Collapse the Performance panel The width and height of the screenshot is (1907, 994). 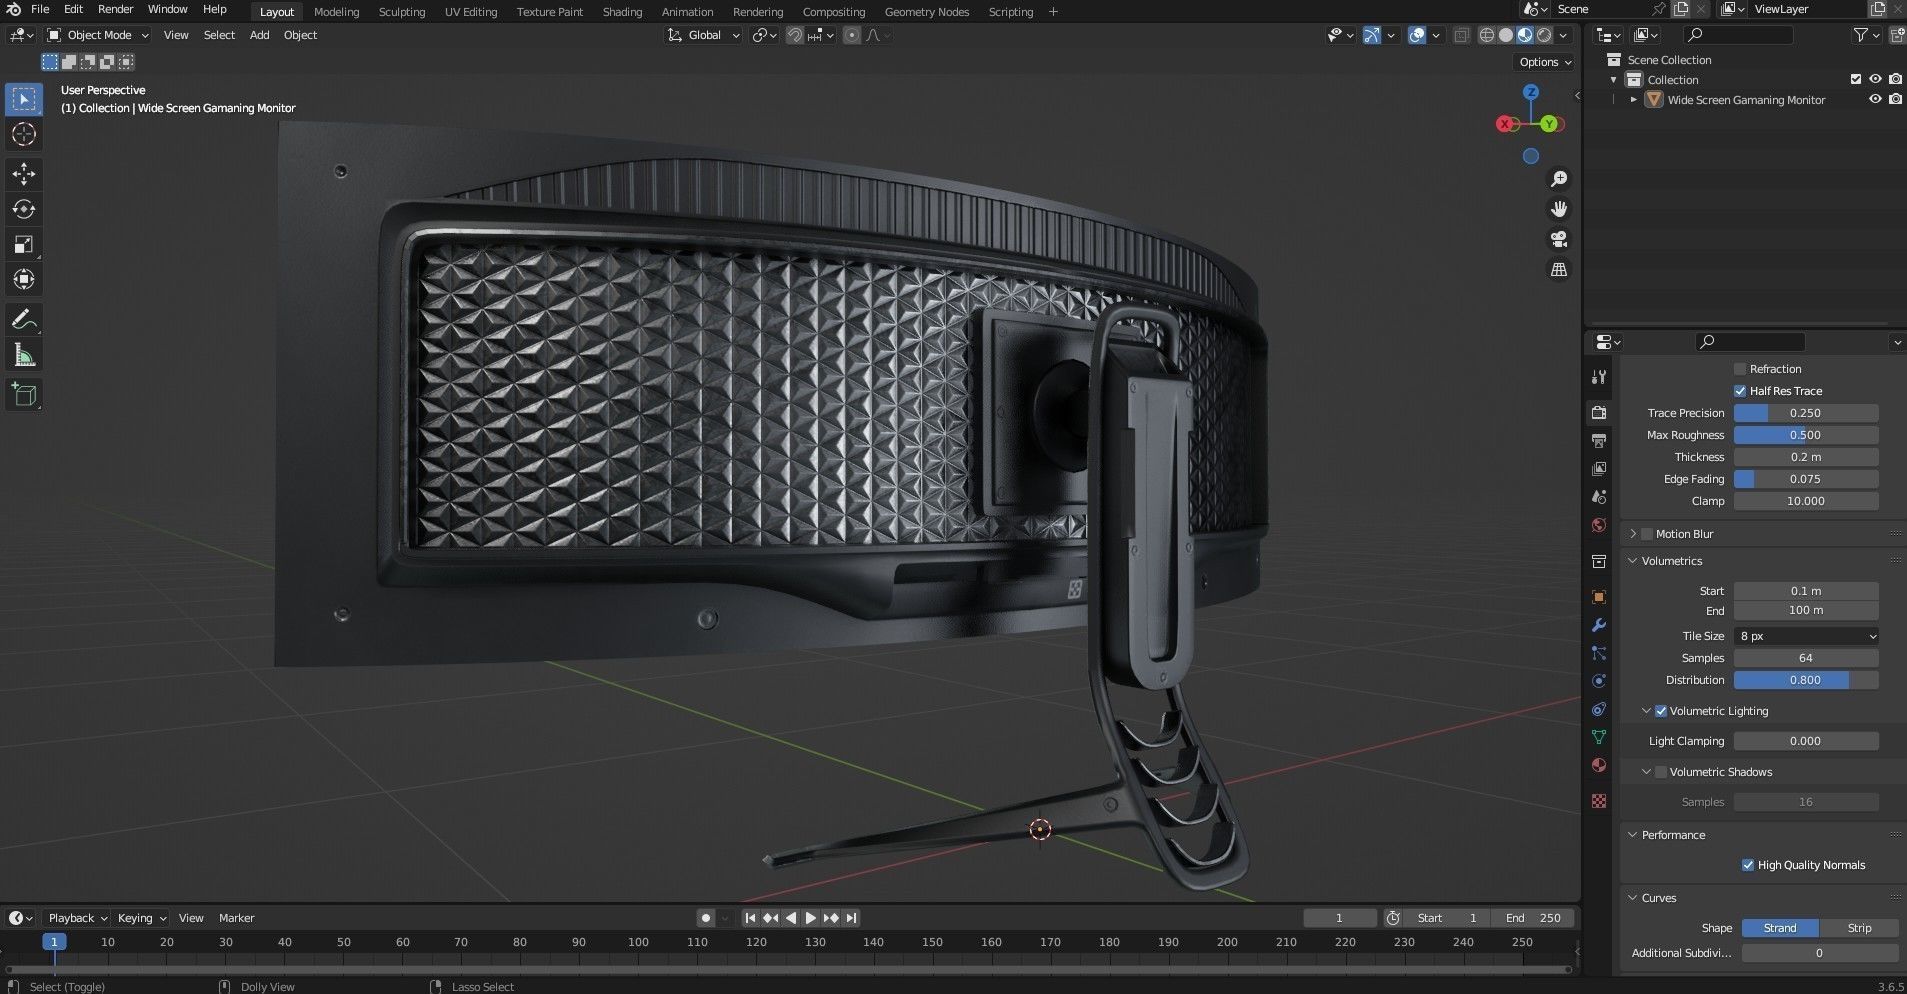pos(1632,835)
